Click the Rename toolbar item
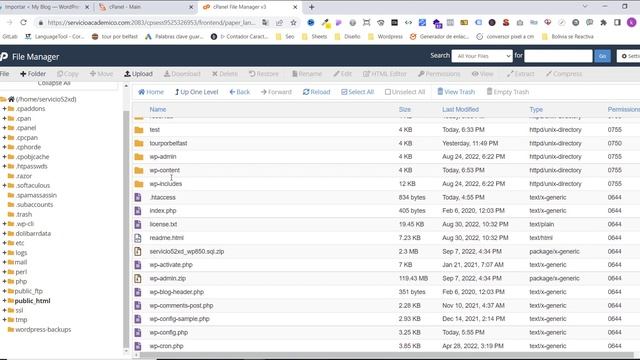 (307, 74)
